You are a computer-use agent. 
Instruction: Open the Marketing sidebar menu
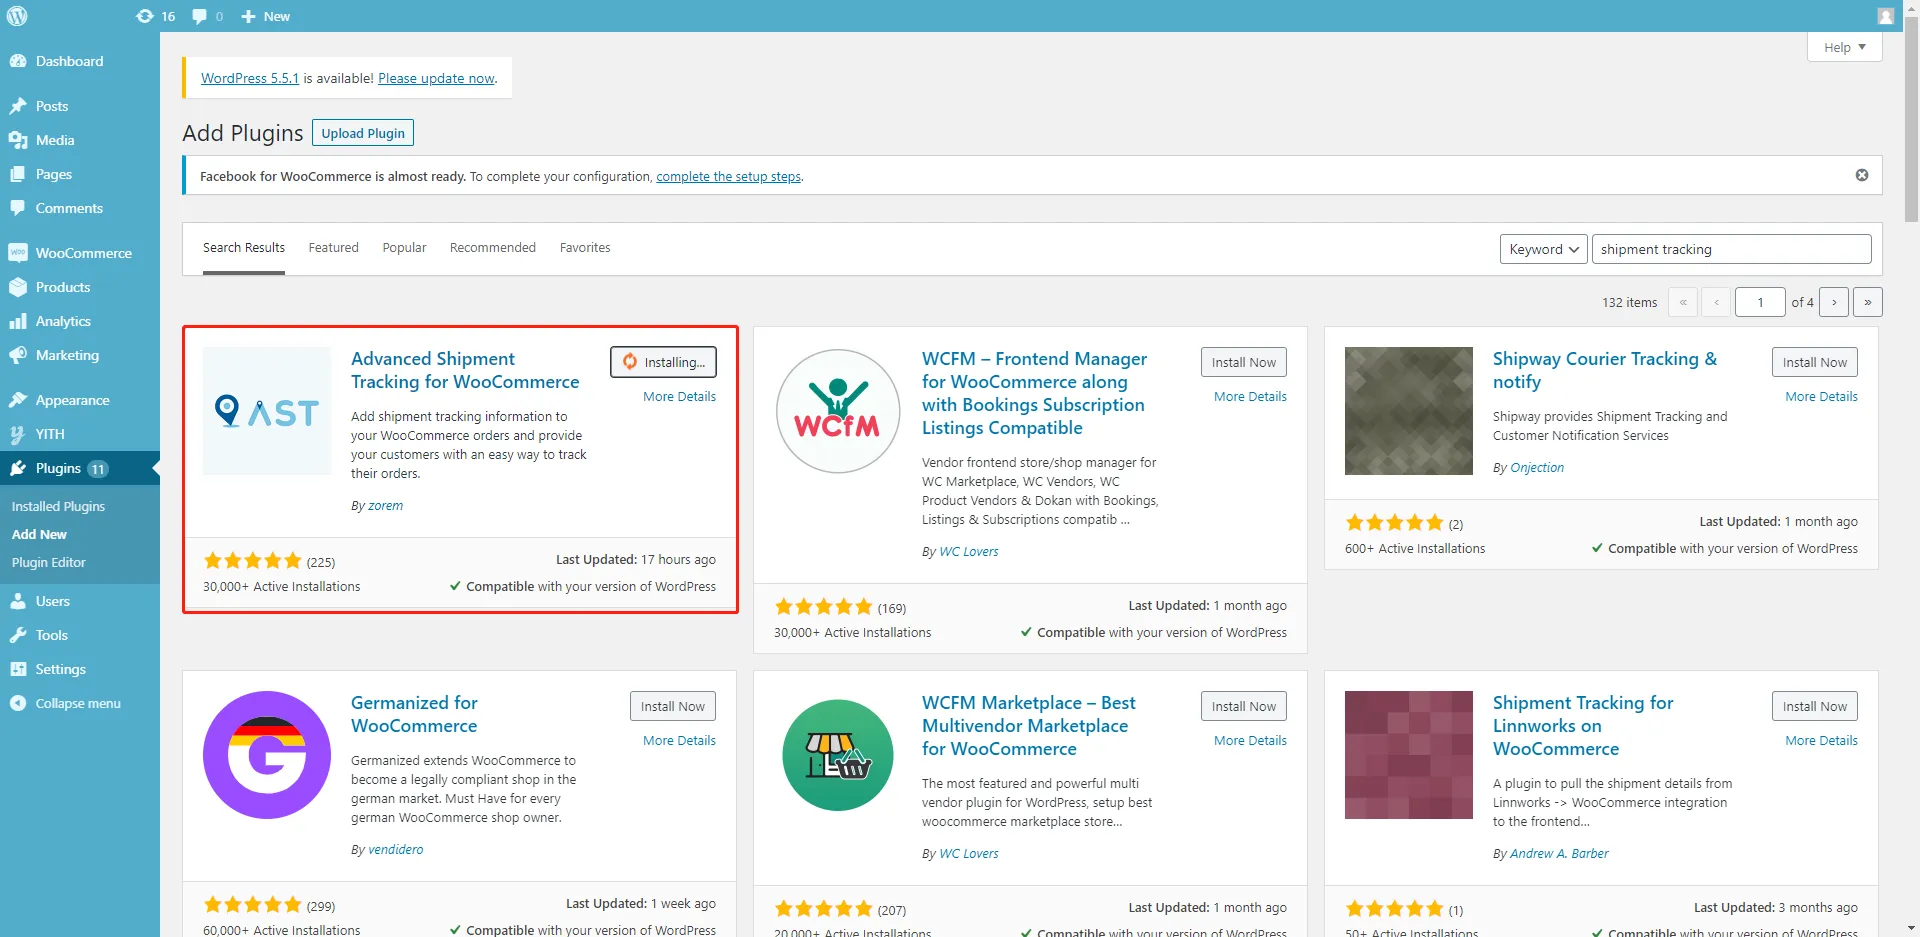point(67,355)
